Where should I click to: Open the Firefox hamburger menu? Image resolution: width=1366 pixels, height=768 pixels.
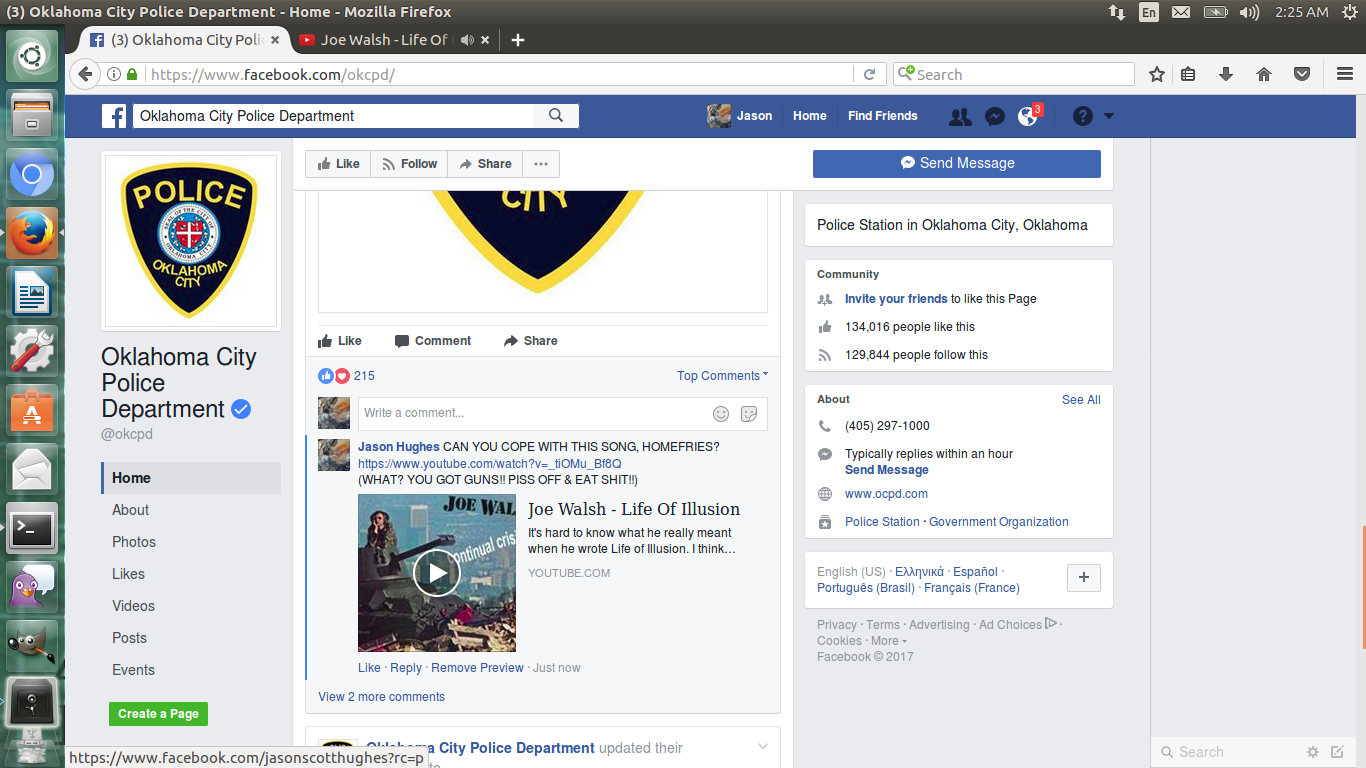1345,74
